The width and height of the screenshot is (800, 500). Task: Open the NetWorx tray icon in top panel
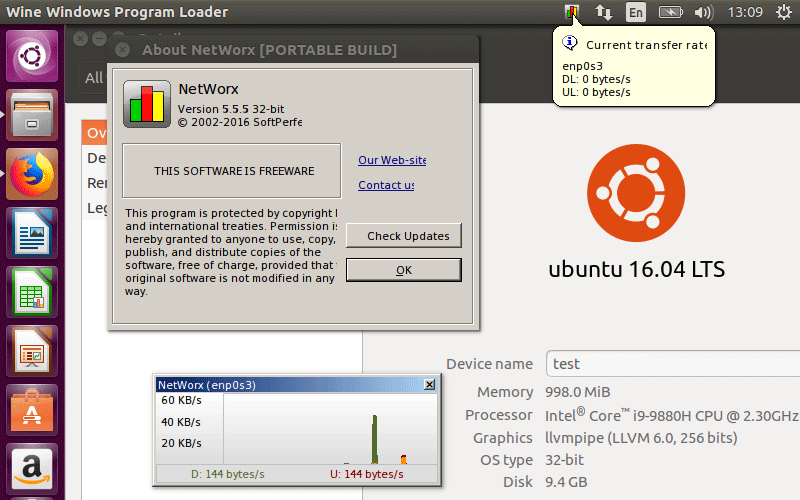point(572,12)
